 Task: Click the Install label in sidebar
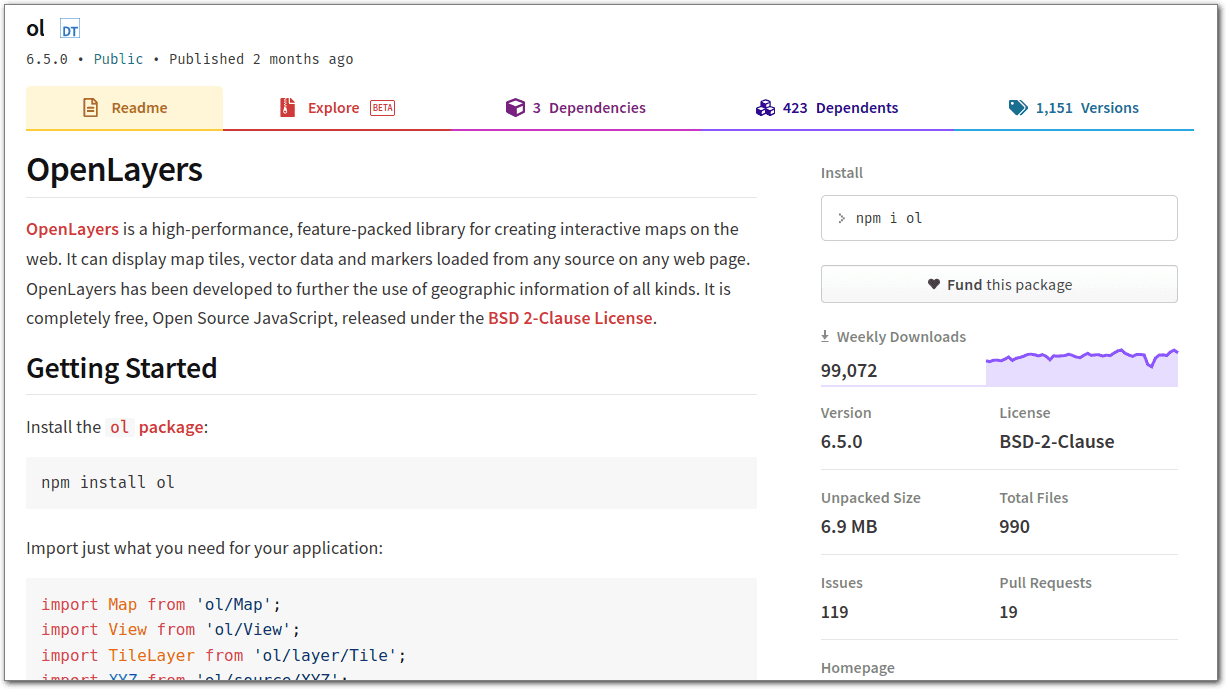tap(841, 173)
